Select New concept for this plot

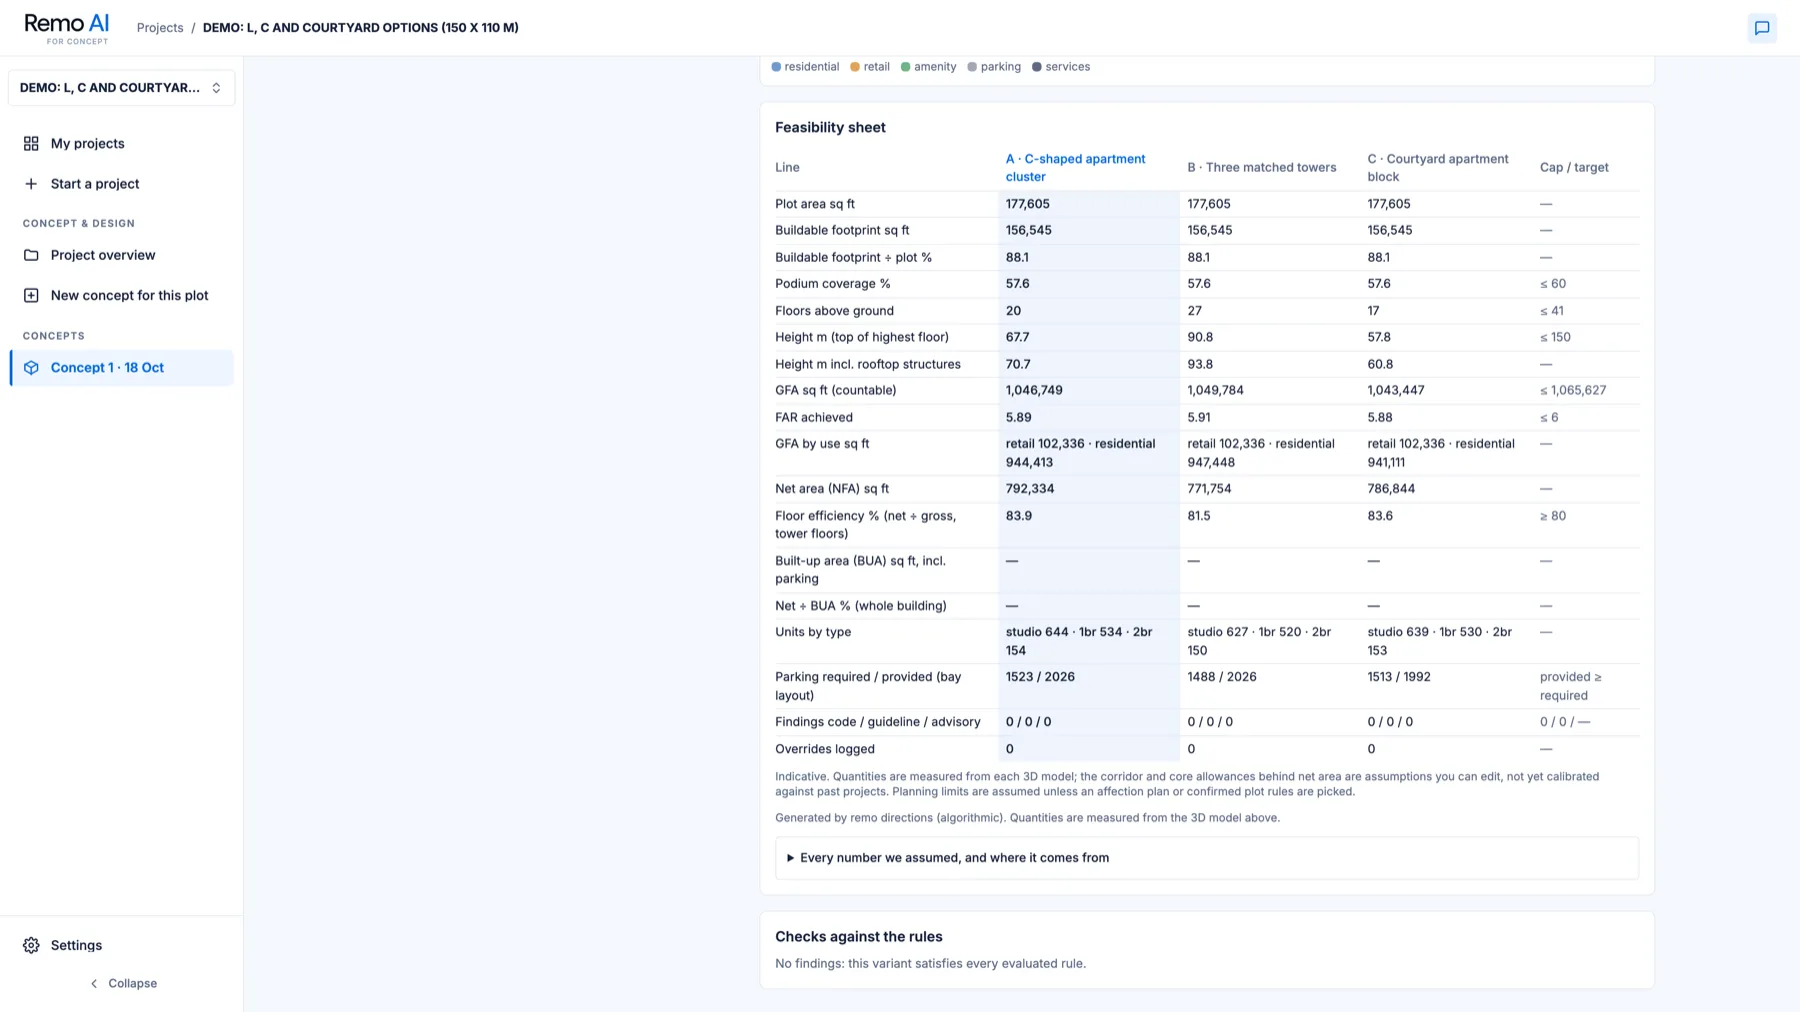pos(121,295)
